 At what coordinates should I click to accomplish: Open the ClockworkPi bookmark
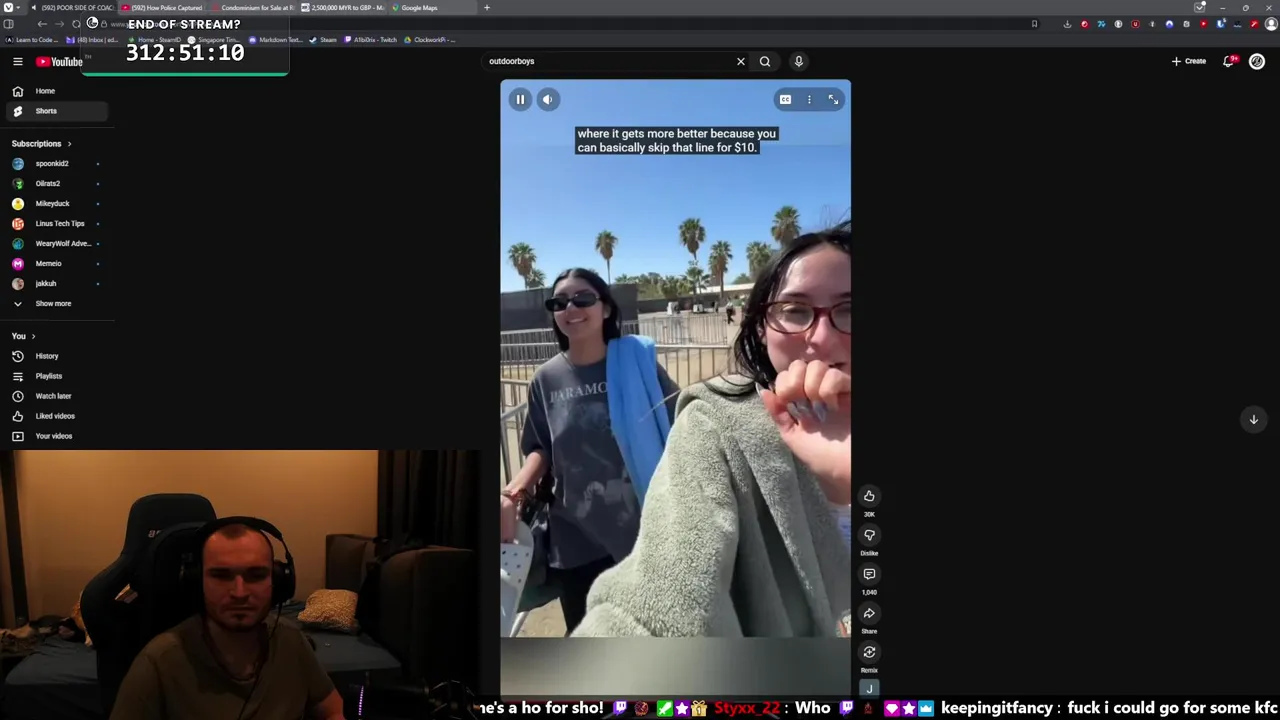coord(430,40)
